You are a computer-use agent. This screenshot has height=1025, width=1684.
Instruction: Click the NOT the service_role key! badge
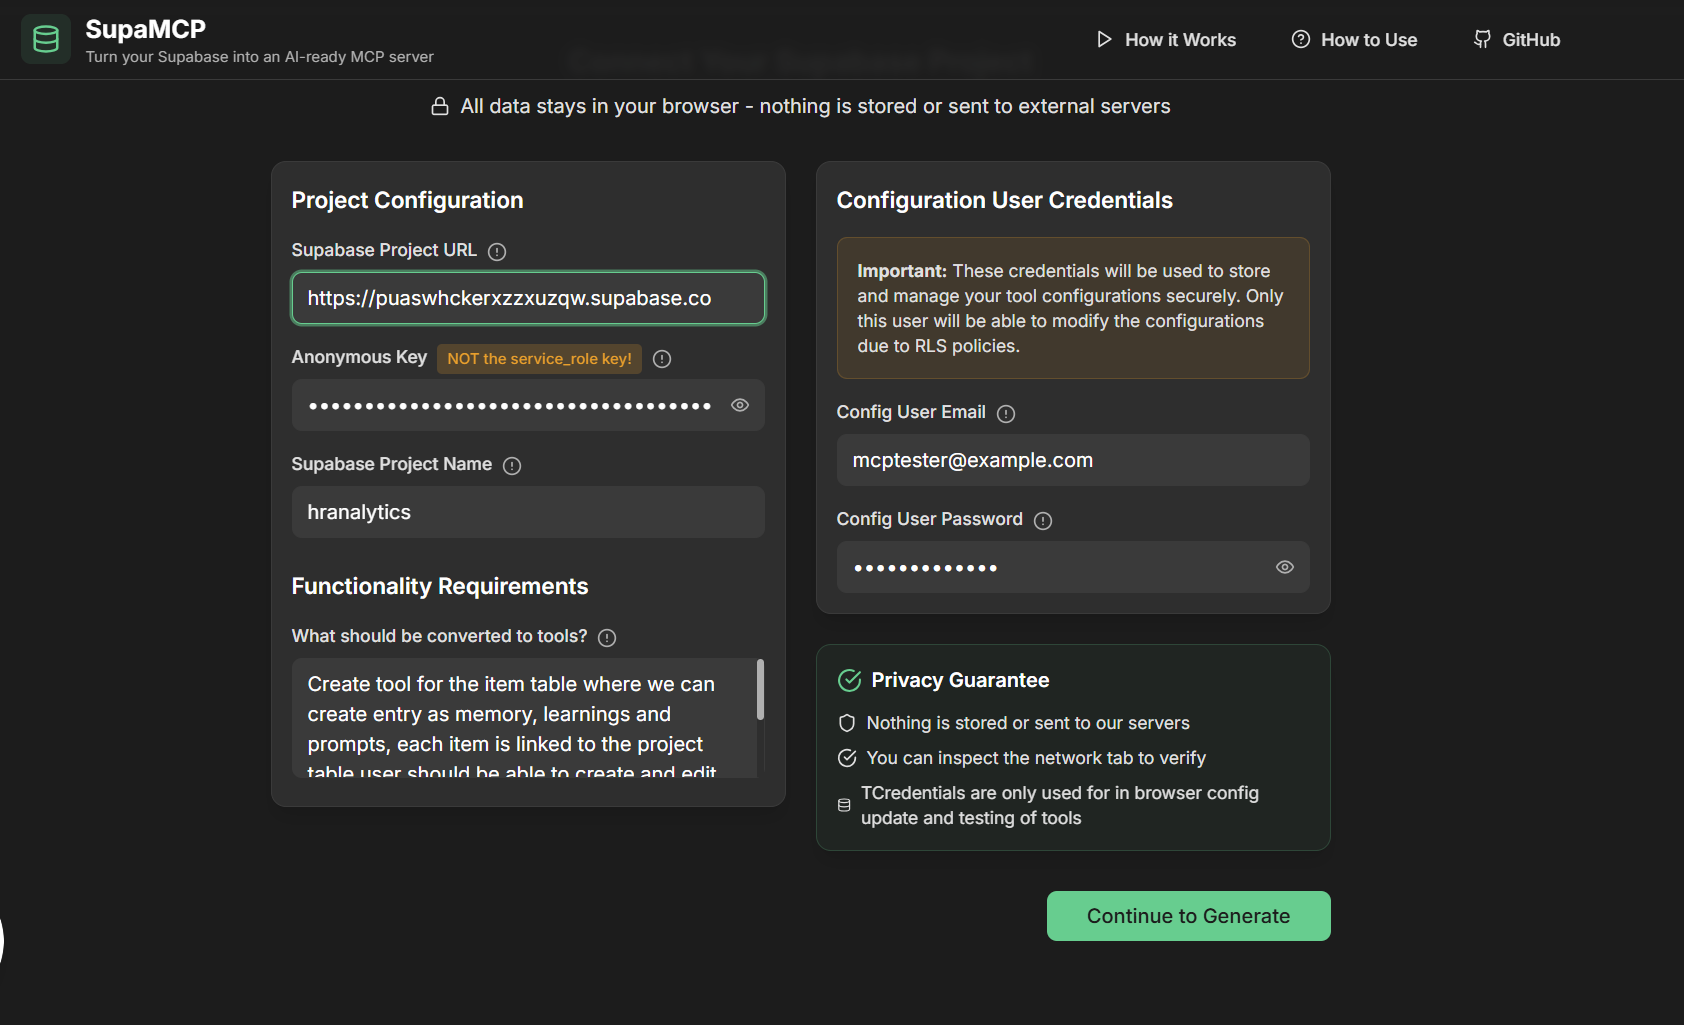[539, 359]
